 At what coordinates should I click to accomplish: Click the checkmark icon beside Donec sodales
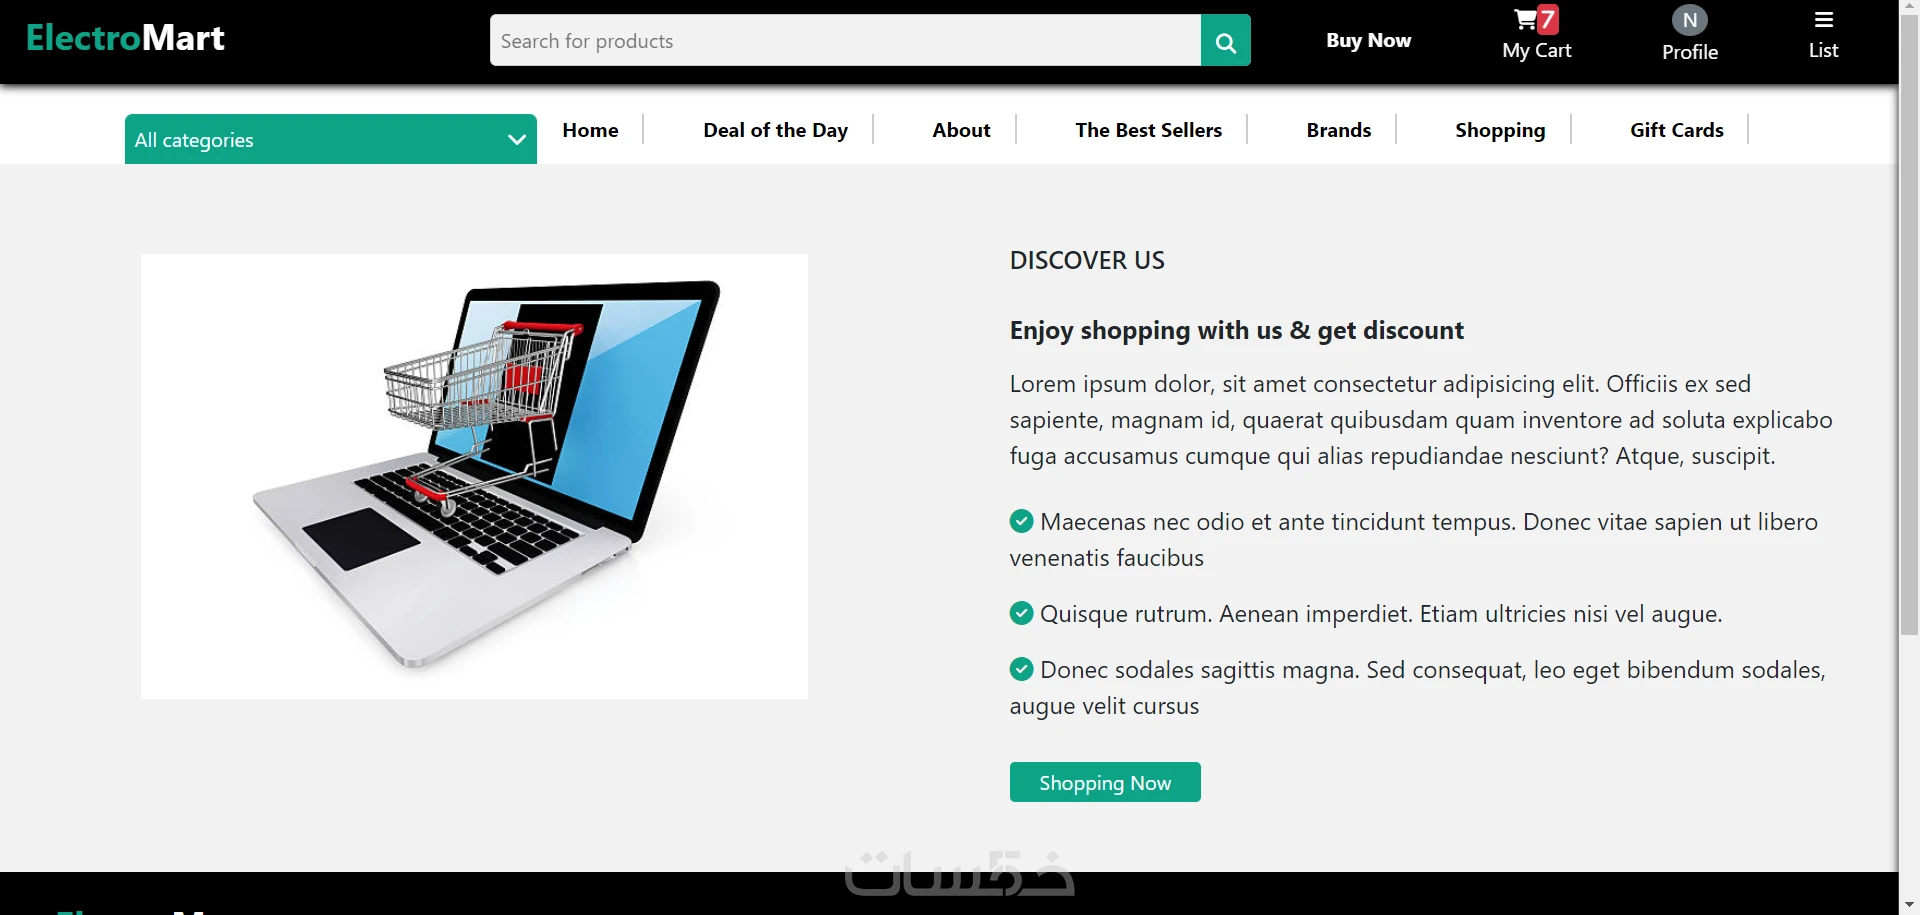point(1021,669)
